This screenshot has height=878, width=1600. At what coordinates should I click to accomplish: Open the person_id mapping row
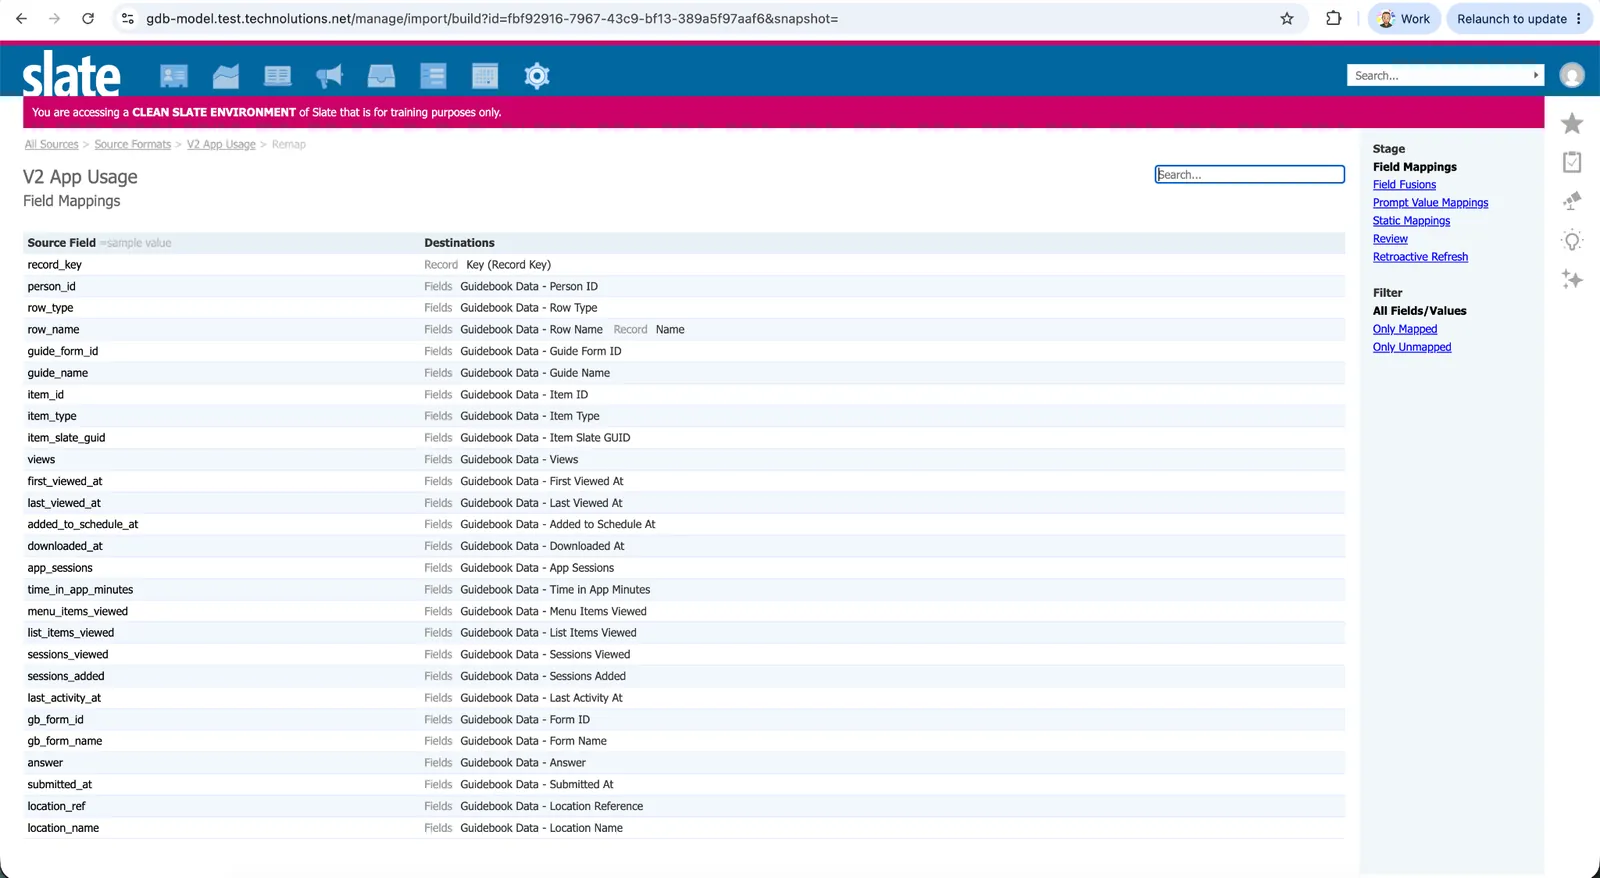click(x=684, y=286)
